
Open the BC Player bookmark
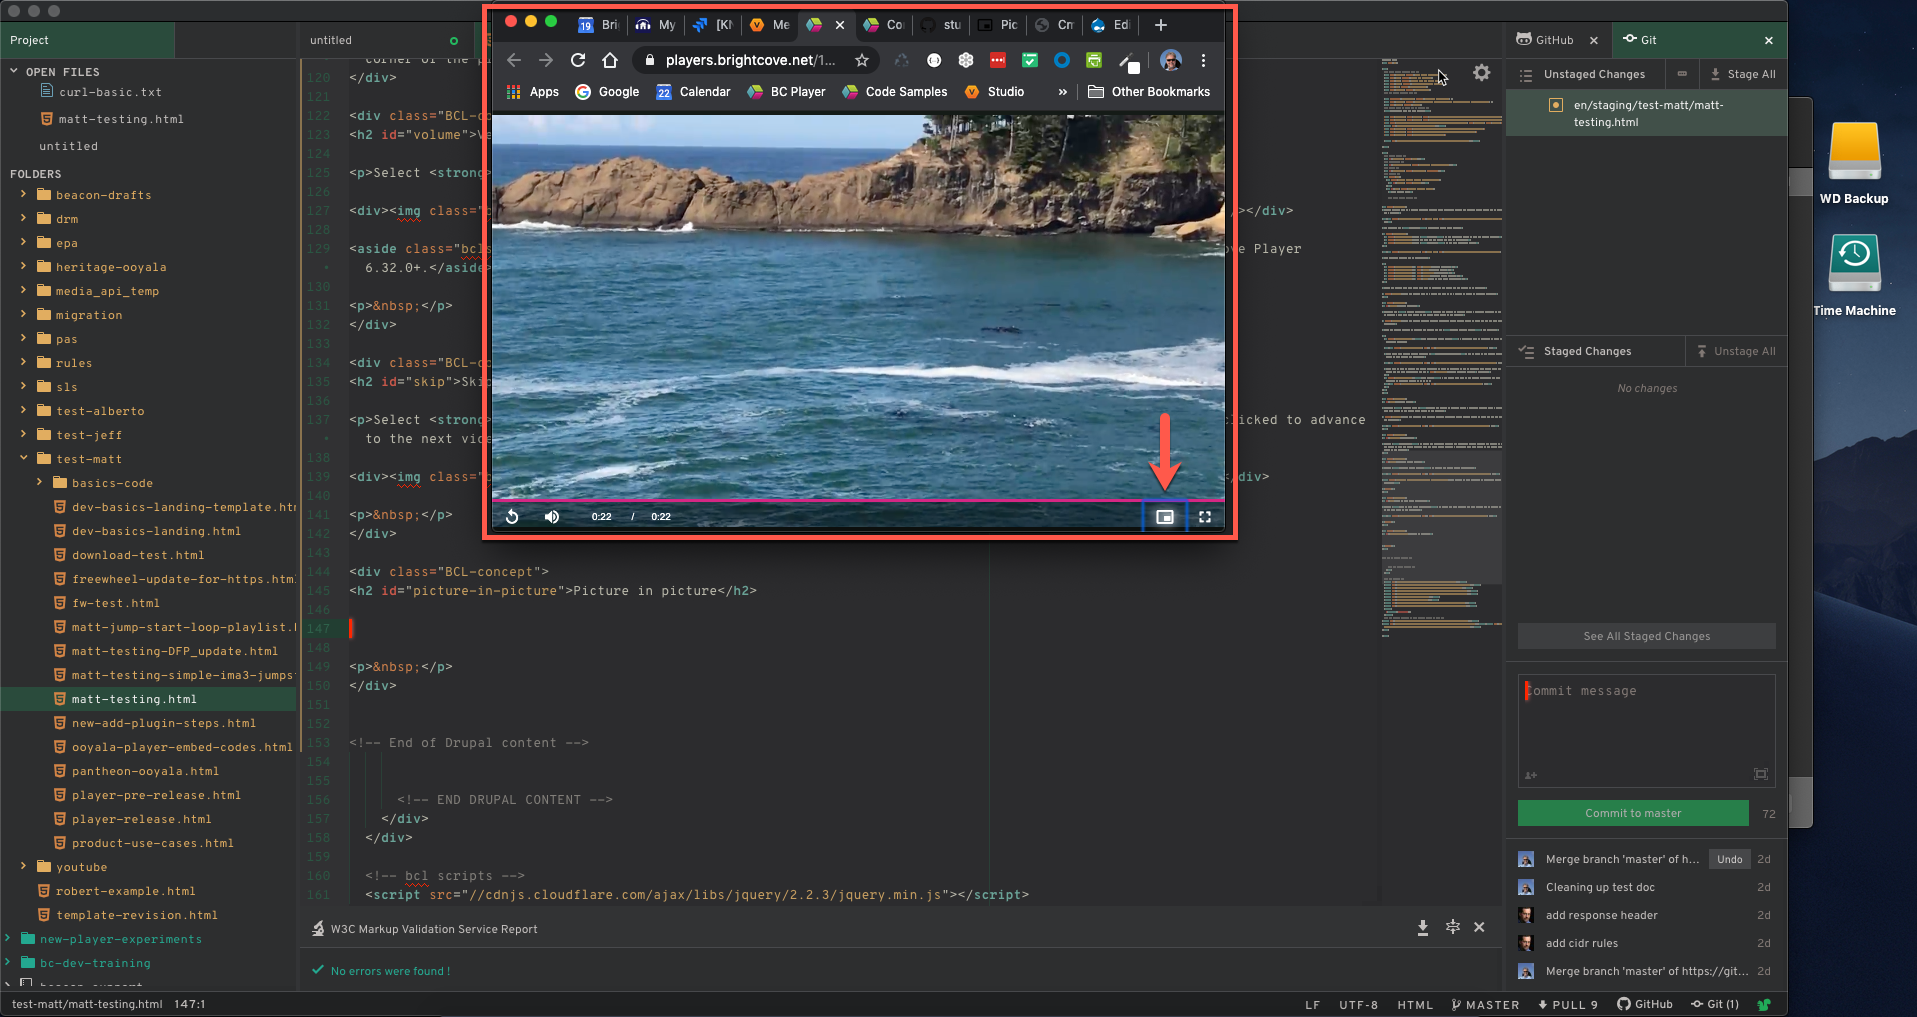(787, 92)
